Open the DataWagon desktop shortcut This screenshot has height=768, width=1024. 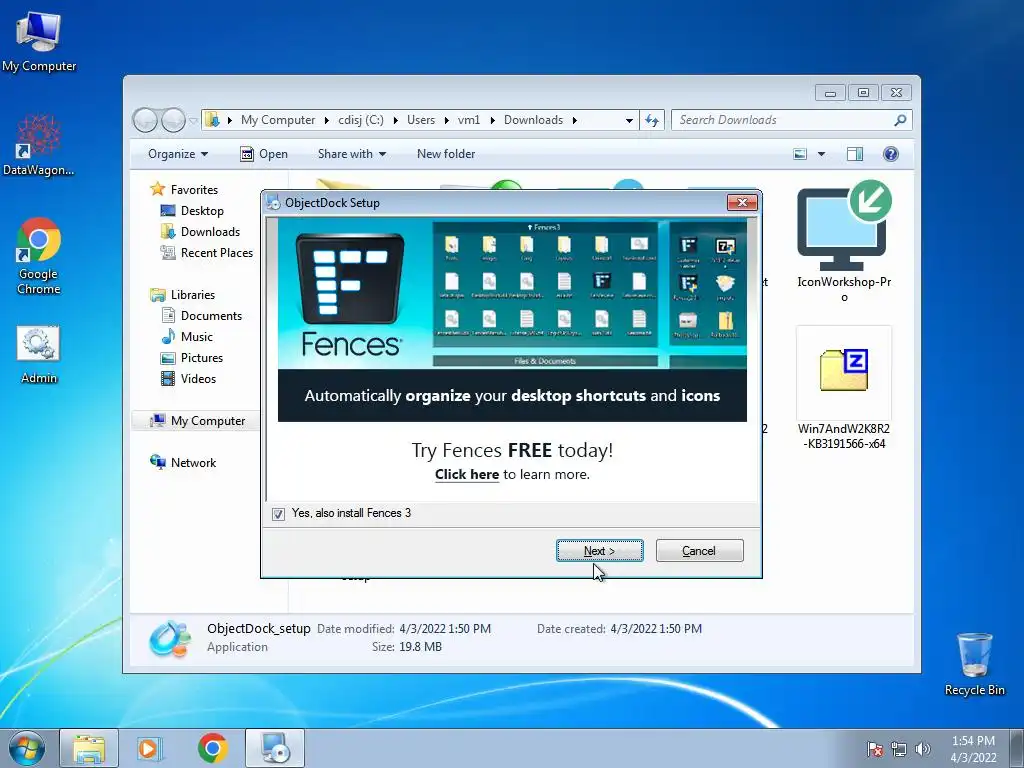(39, 145)
